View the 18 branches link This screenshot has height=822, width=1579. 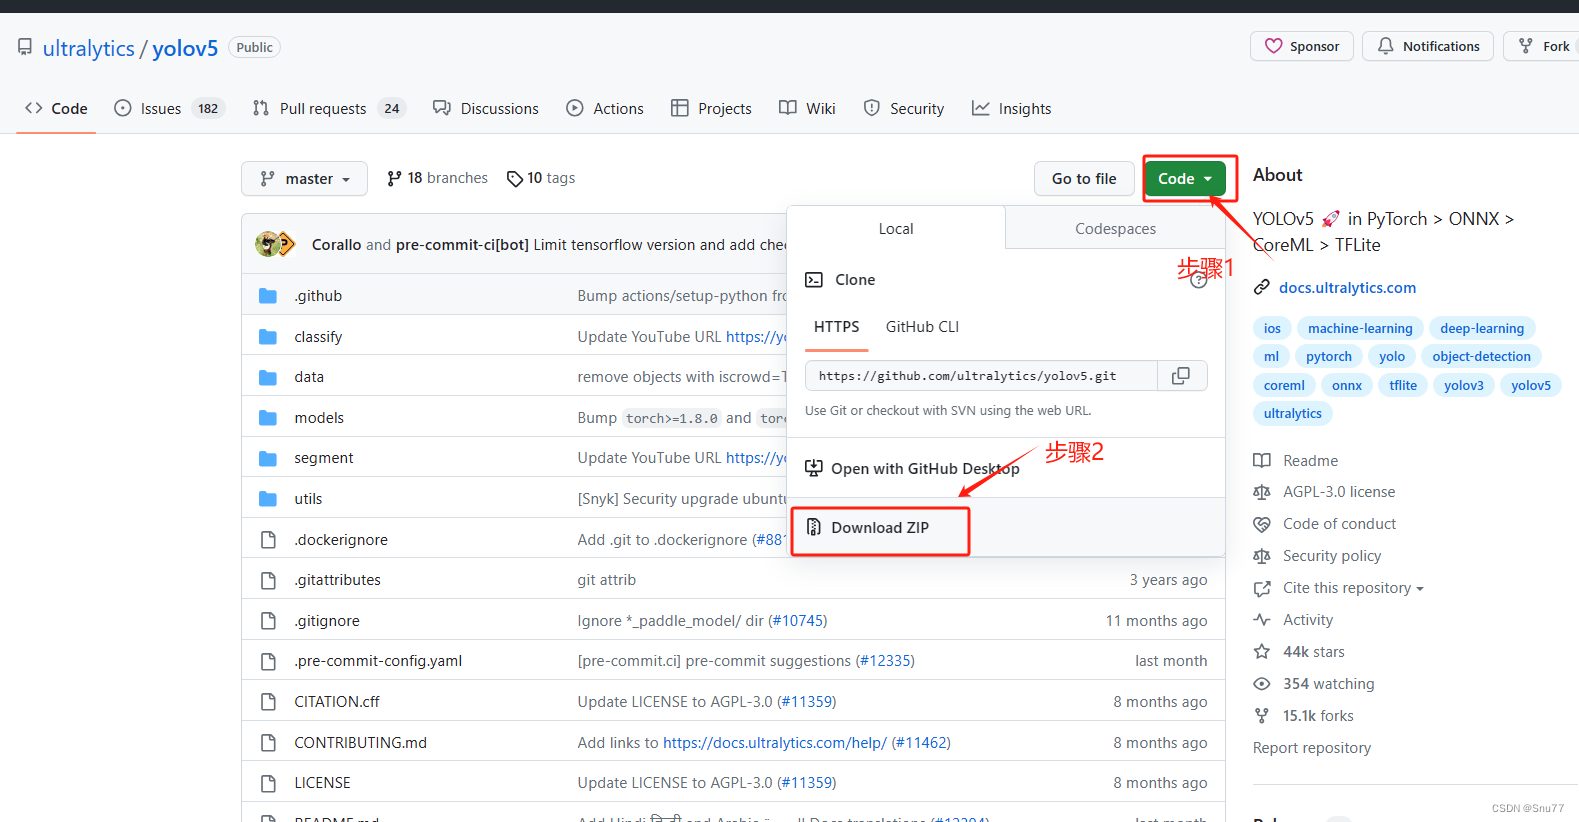point(438,178)
